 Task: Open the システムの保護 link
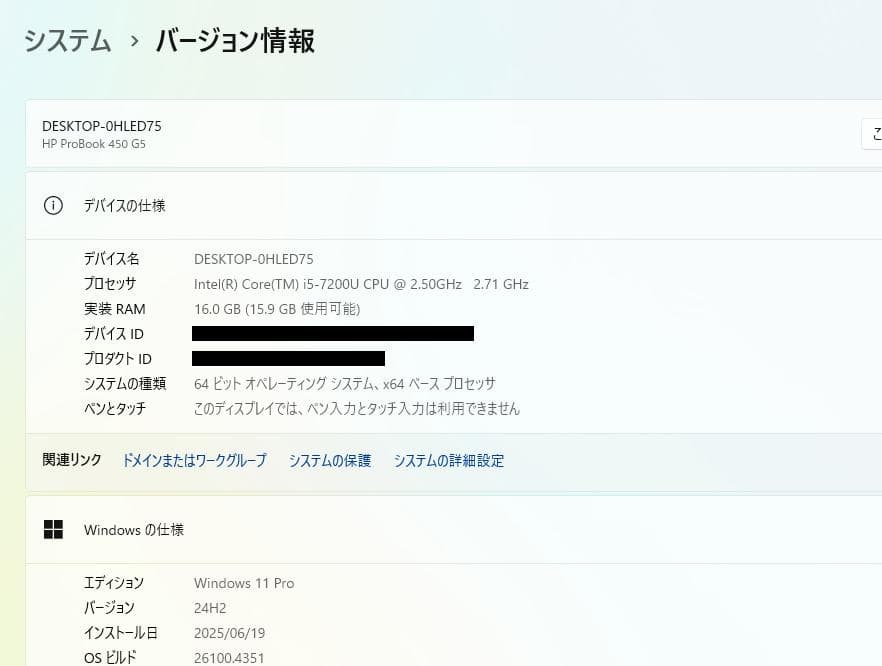point(329,461)
